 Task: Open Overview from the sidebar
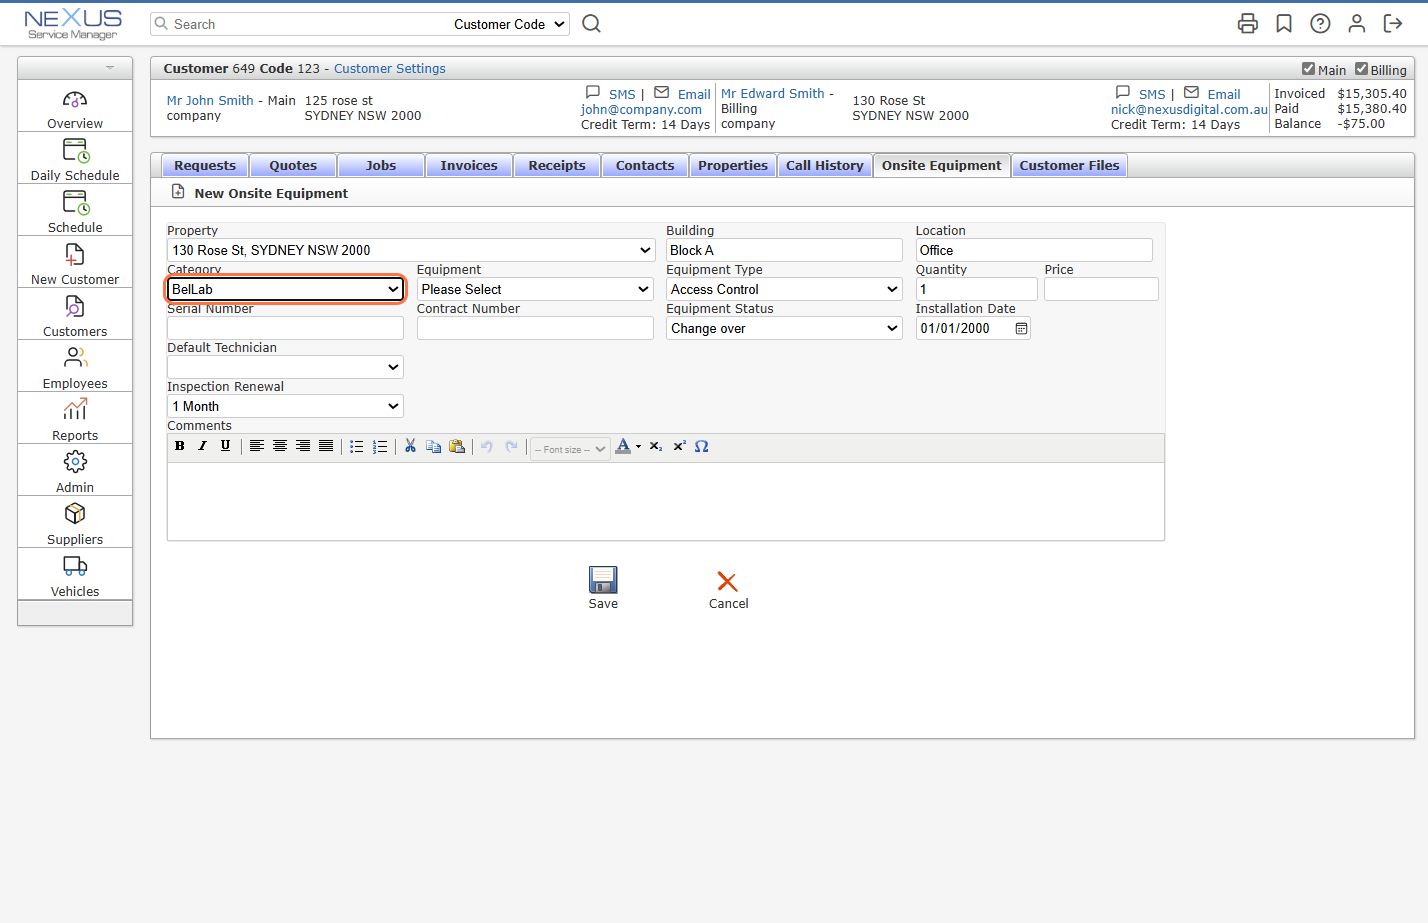coord(75,109)
